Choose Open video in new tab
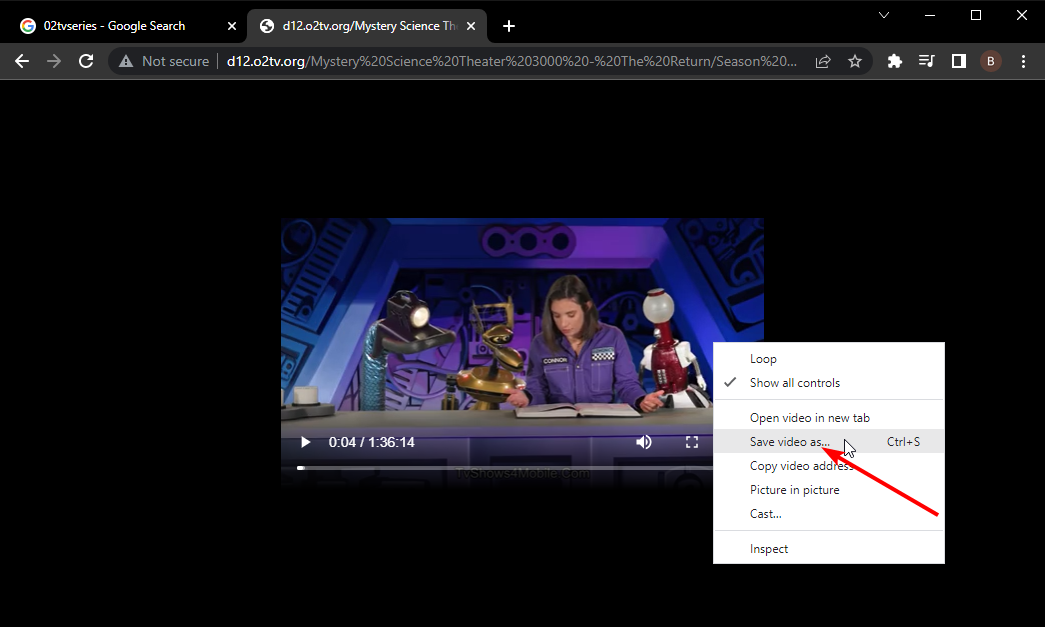 (x=828, y=418)
